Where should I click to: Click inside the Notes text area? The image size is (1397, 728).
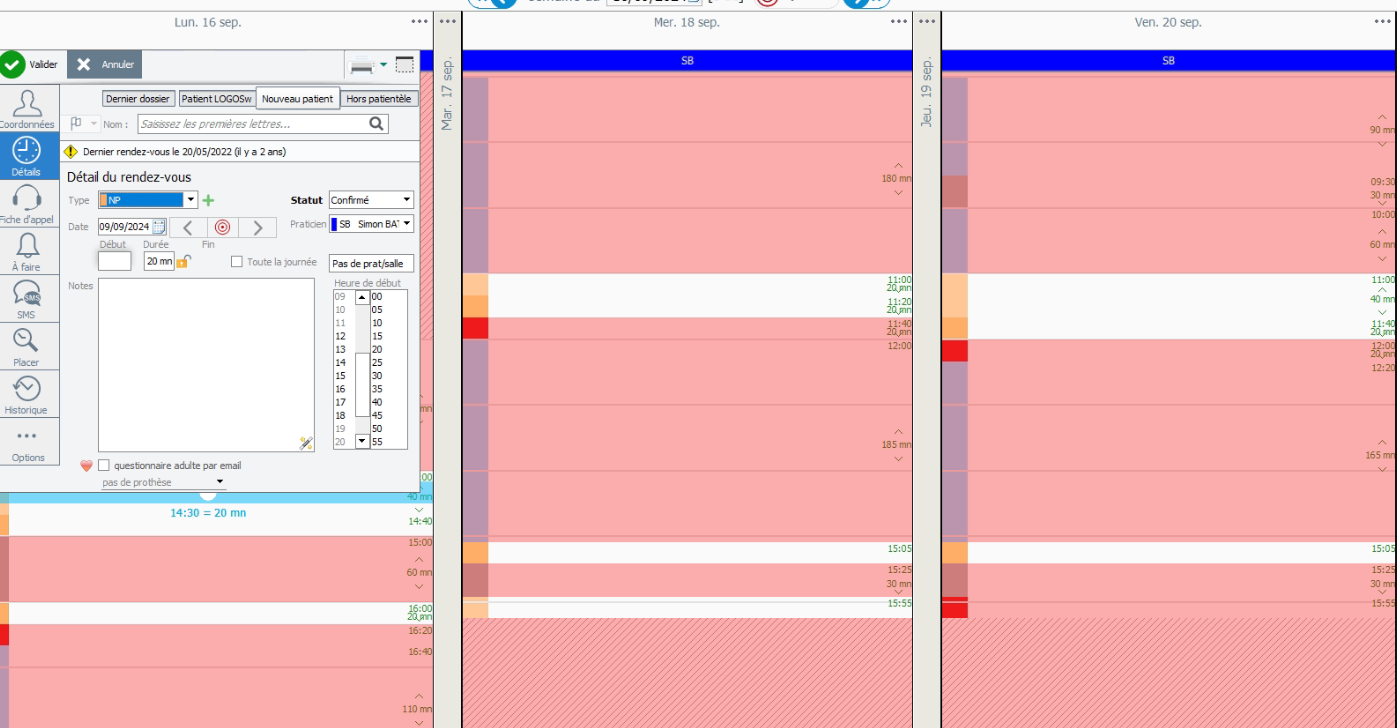point(207,365)
